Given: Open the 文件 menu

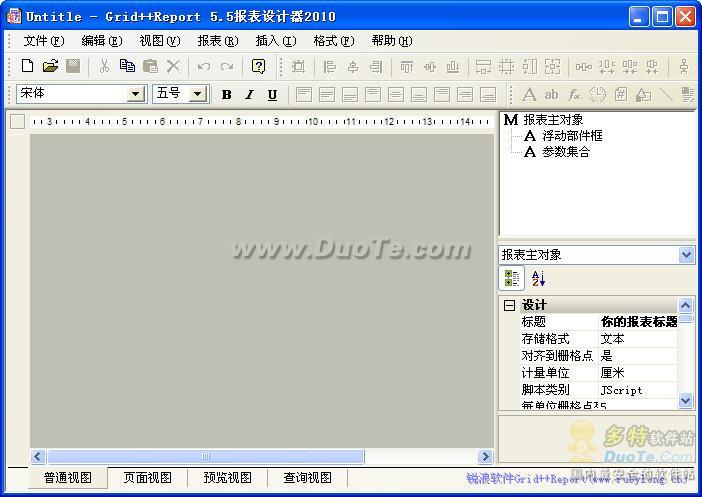Looking at the screenshot, I should tap(43, 41).
